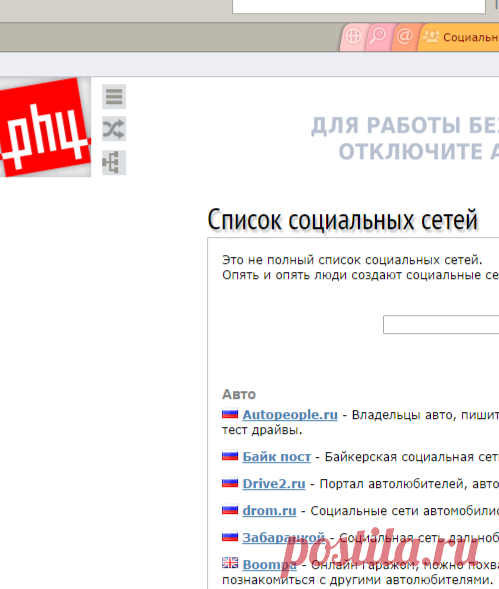Click the address box at the top
Viewport: 499px width, 589px height.
(359, 6)
